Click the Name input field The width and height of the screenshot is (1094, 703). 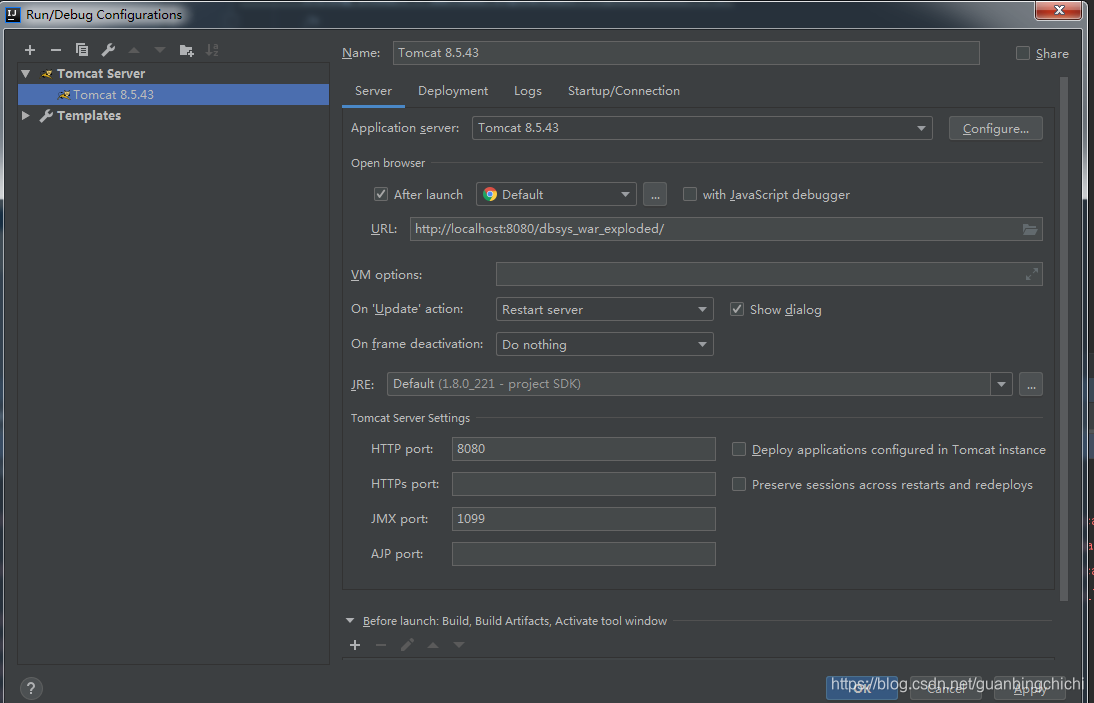point(686,53)
